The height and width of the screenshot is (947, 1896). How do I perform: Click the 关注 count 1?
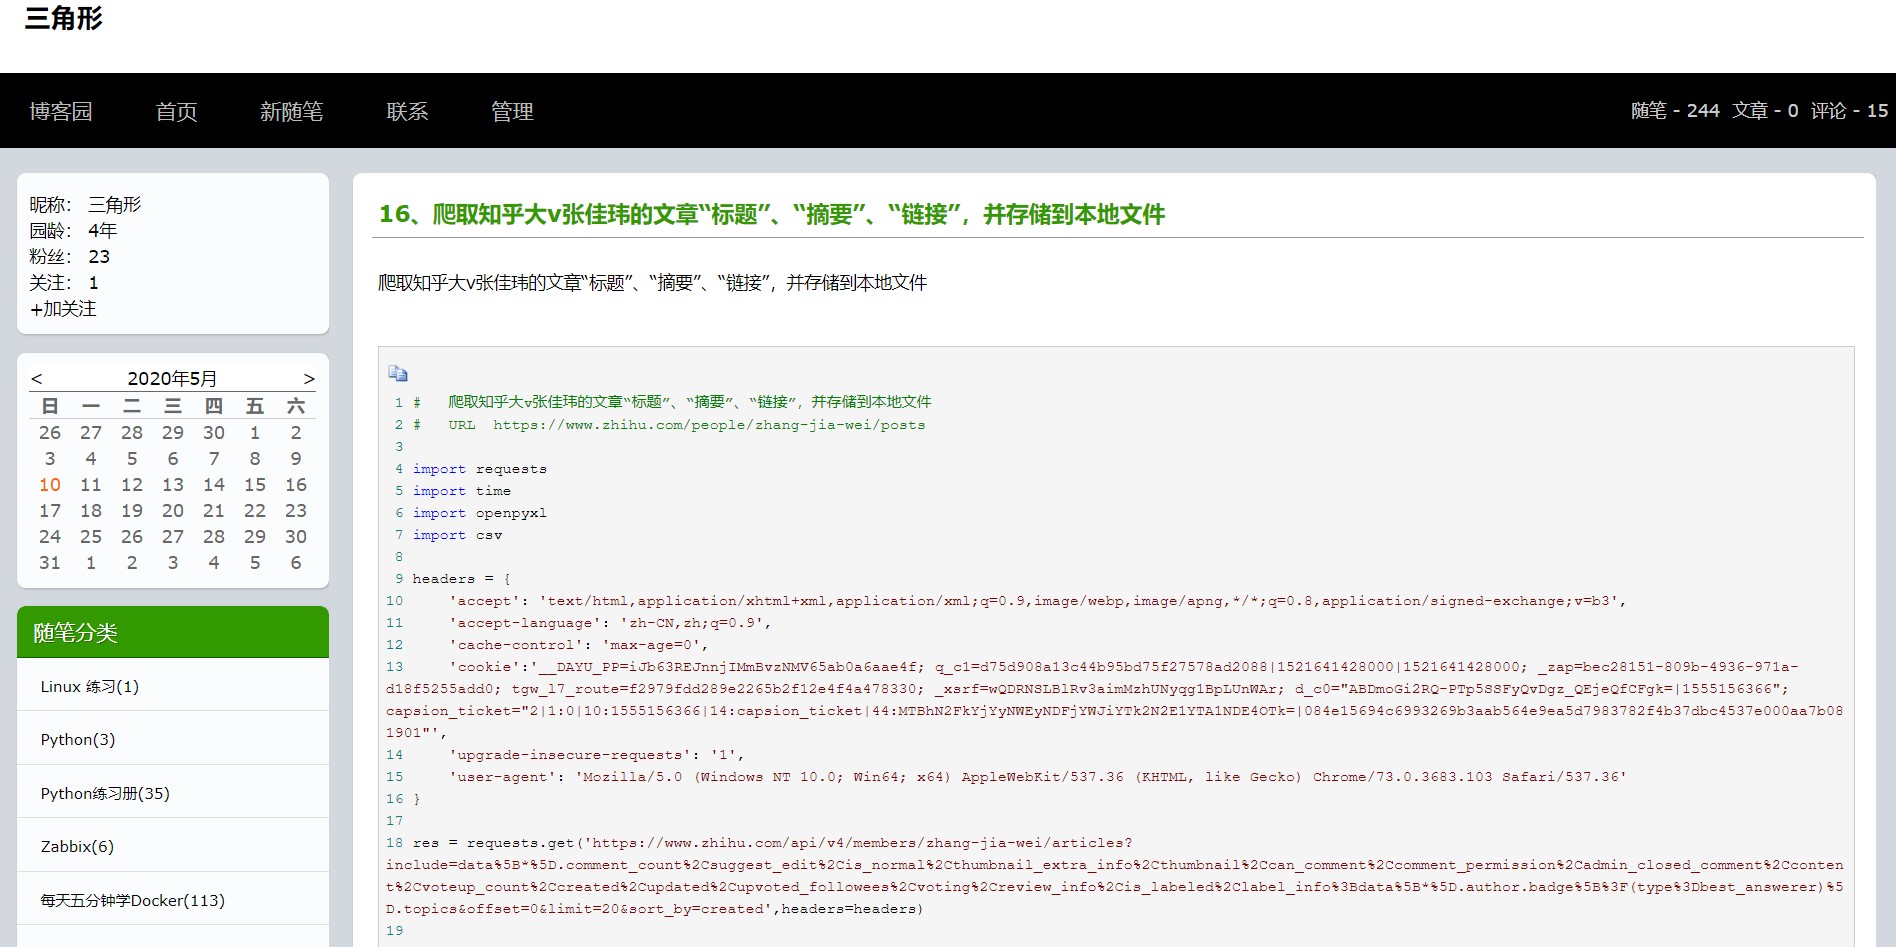pyautogui.click(x=94, y=283)
